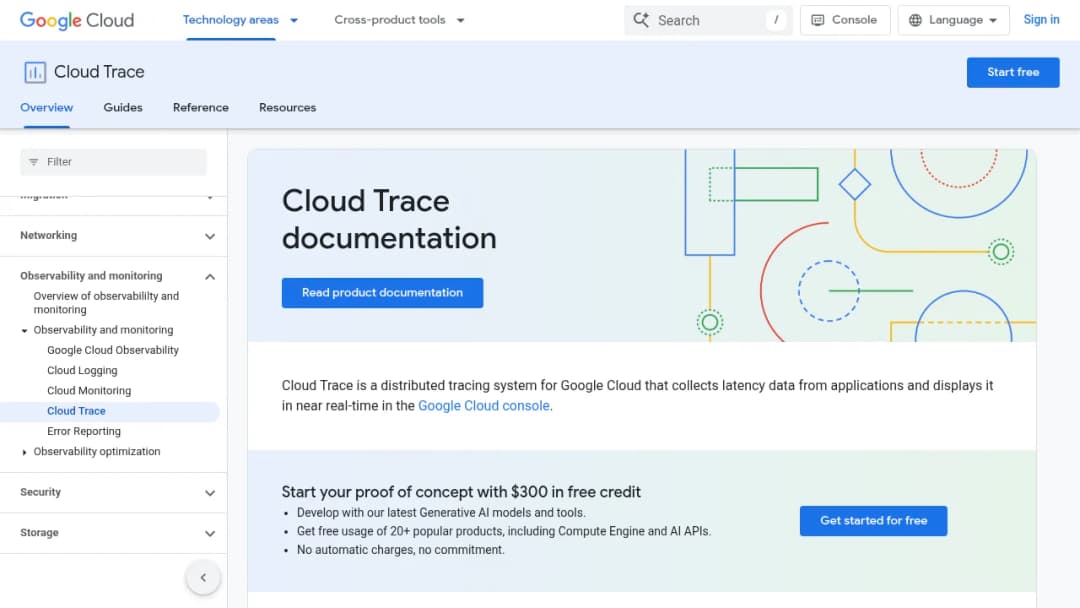Viewport: 1080px width, 608px height.
Task: Click 'No automatic charges, no commitment.' text
Action: point(400,549)
